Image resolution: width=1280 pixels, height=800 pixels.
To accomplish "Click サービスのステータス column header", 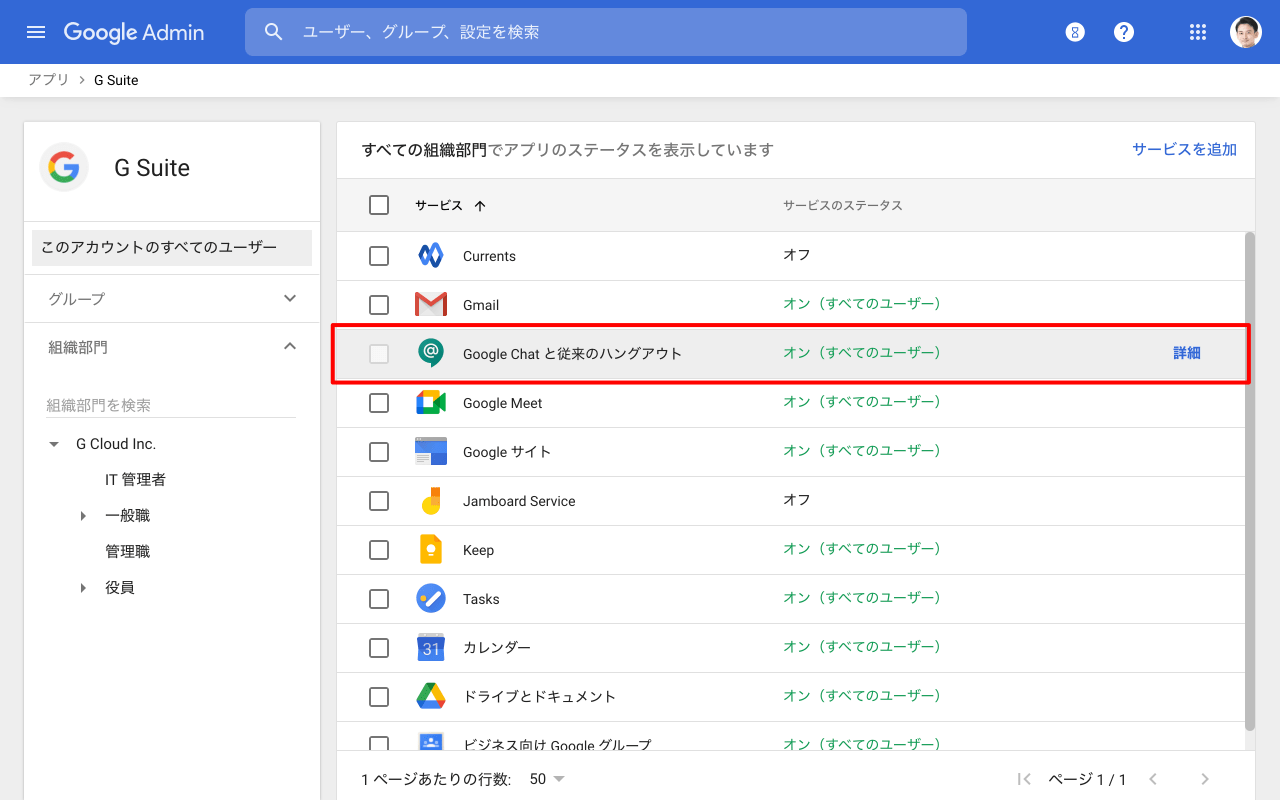I will (x=843, y=205).
